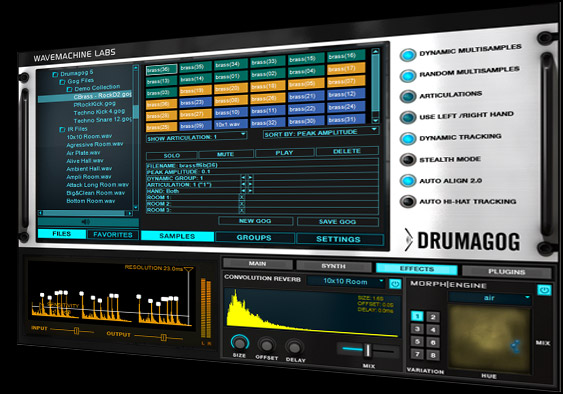Open the Sort By Peak Amplitude dropdown
The width and height of the screenshot is (563, 394).
(321, 133)
